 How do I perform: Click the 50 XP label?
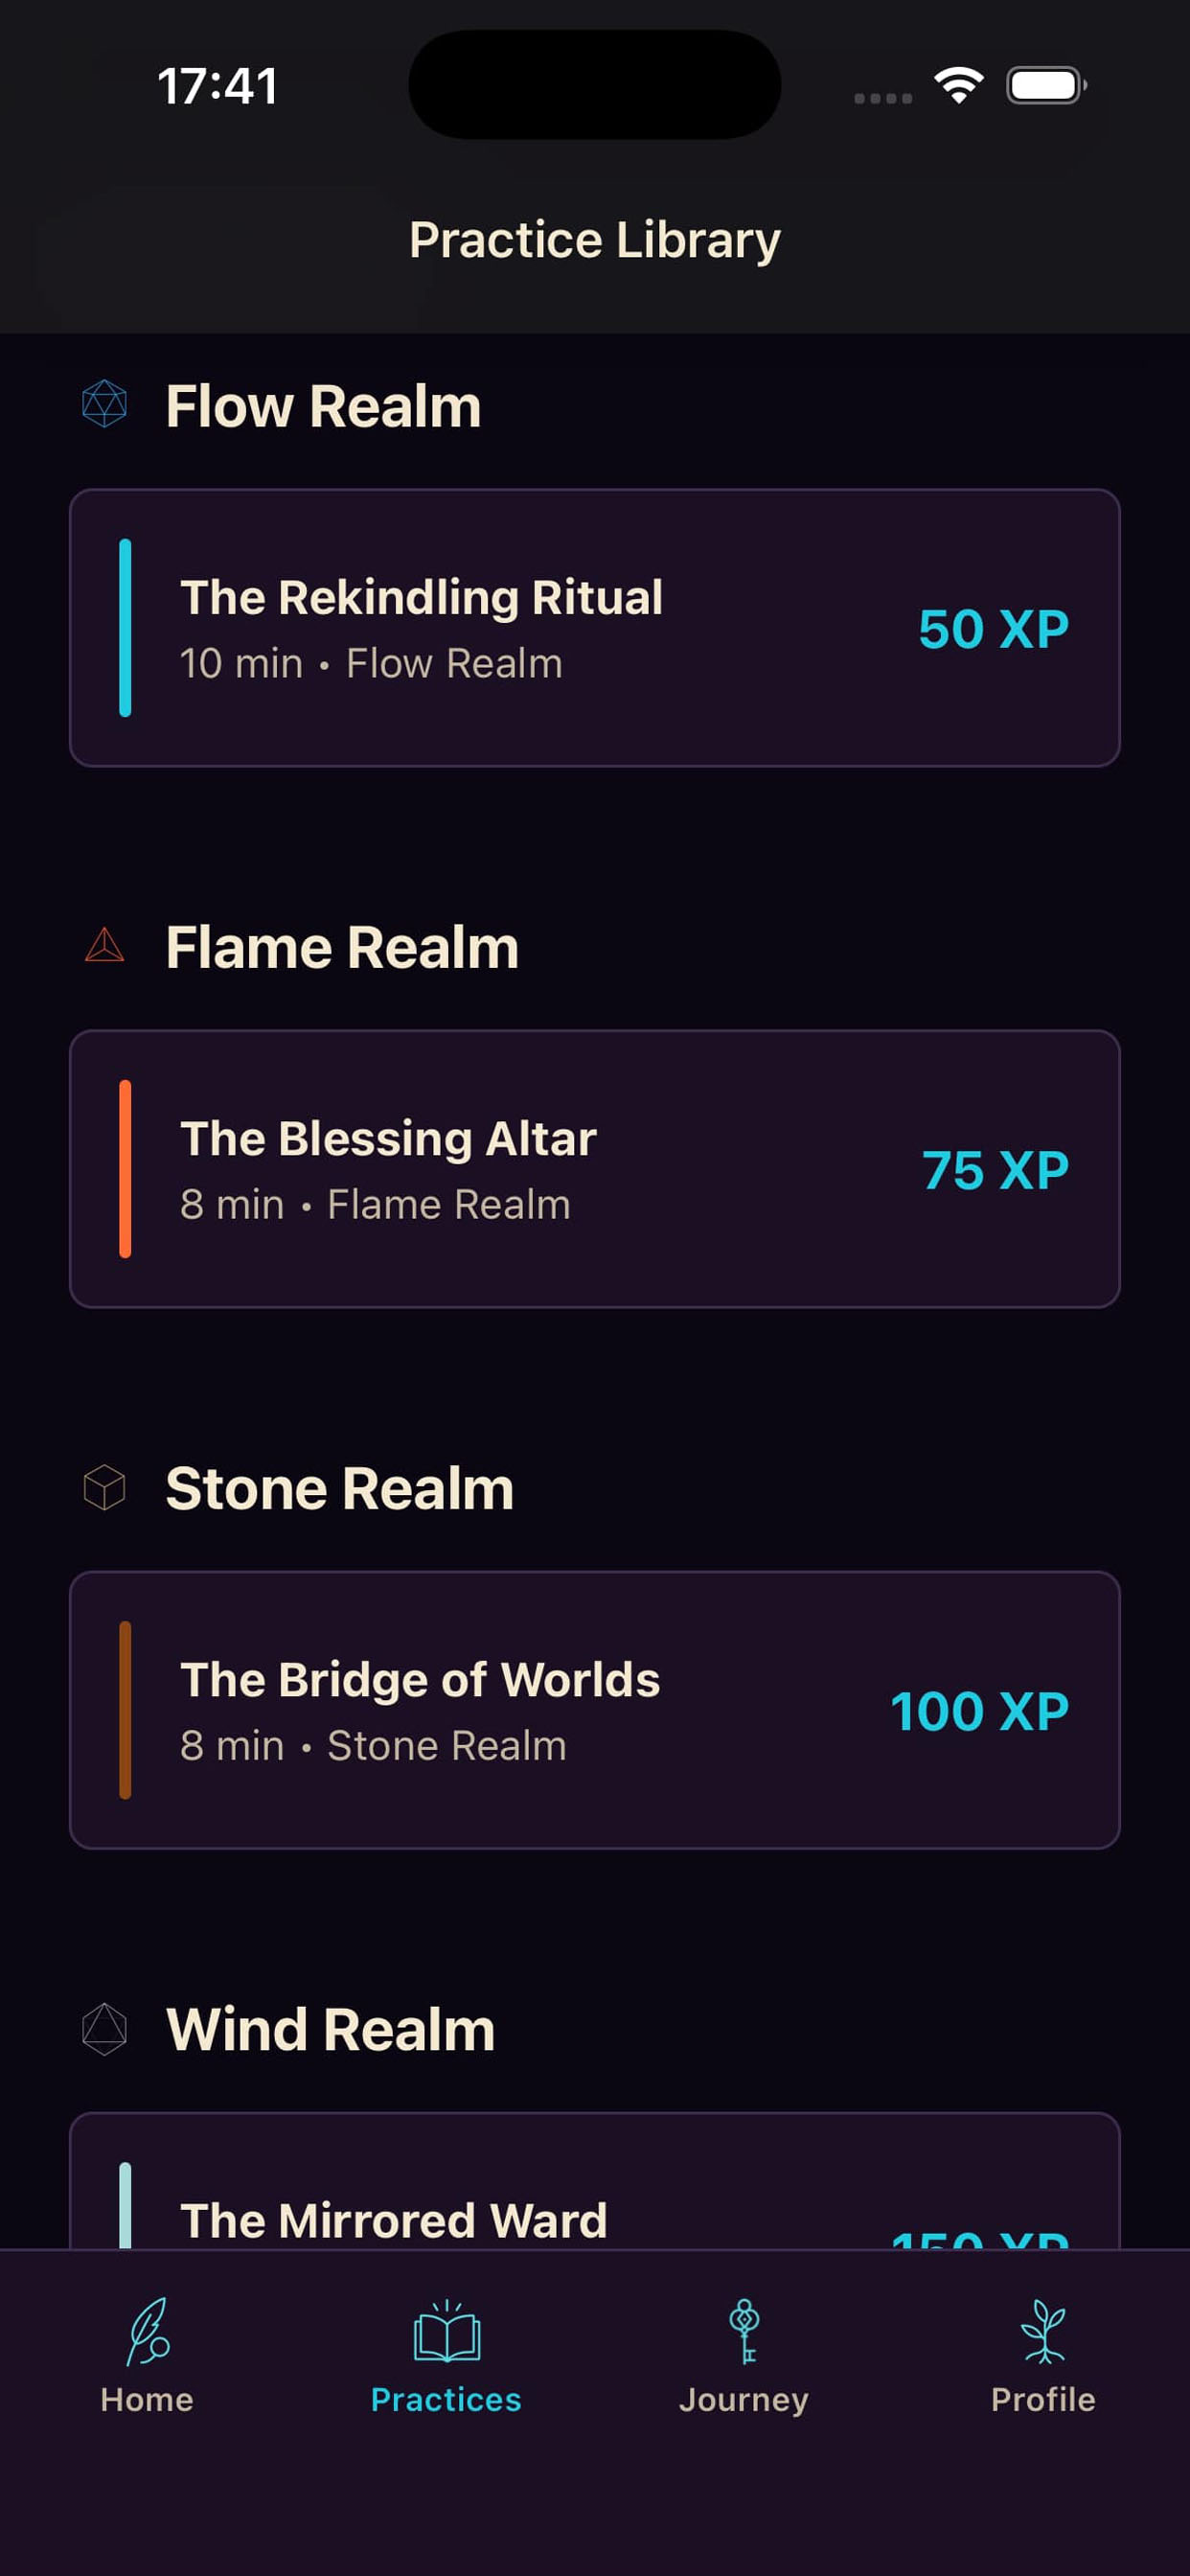click(x=994, y=629)
